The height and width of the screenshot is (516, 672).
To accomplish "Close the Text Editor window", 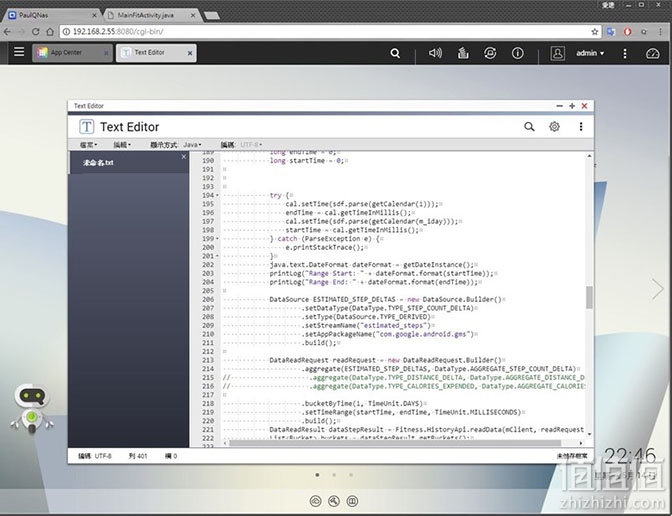I will (584, 106).
